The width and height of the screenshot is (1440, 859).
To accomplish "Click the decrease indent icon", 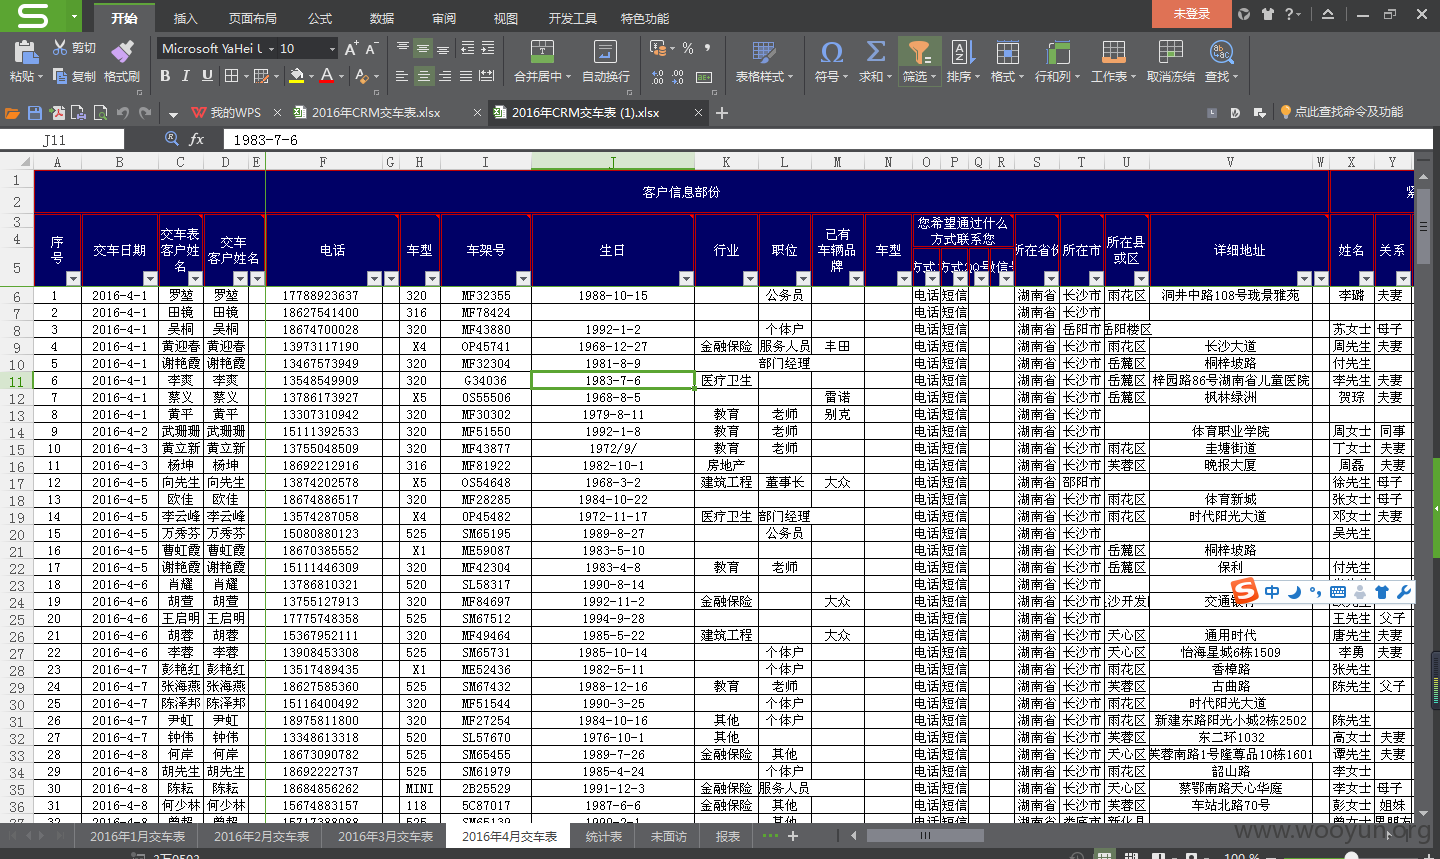I will 467,48.
